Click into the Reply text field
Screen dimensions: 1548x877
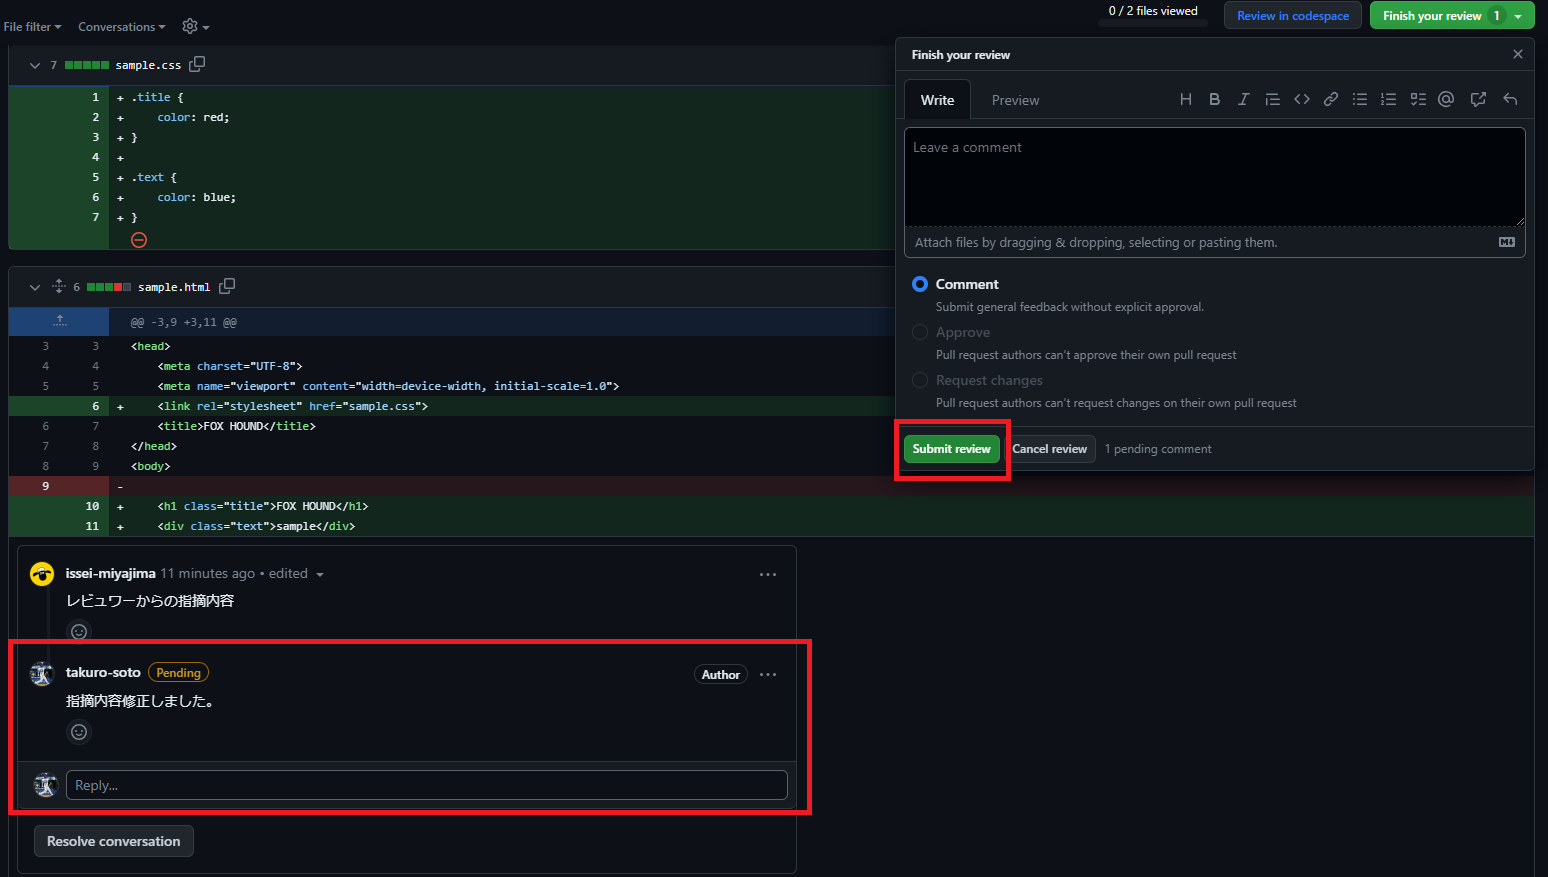click(426, 785)
